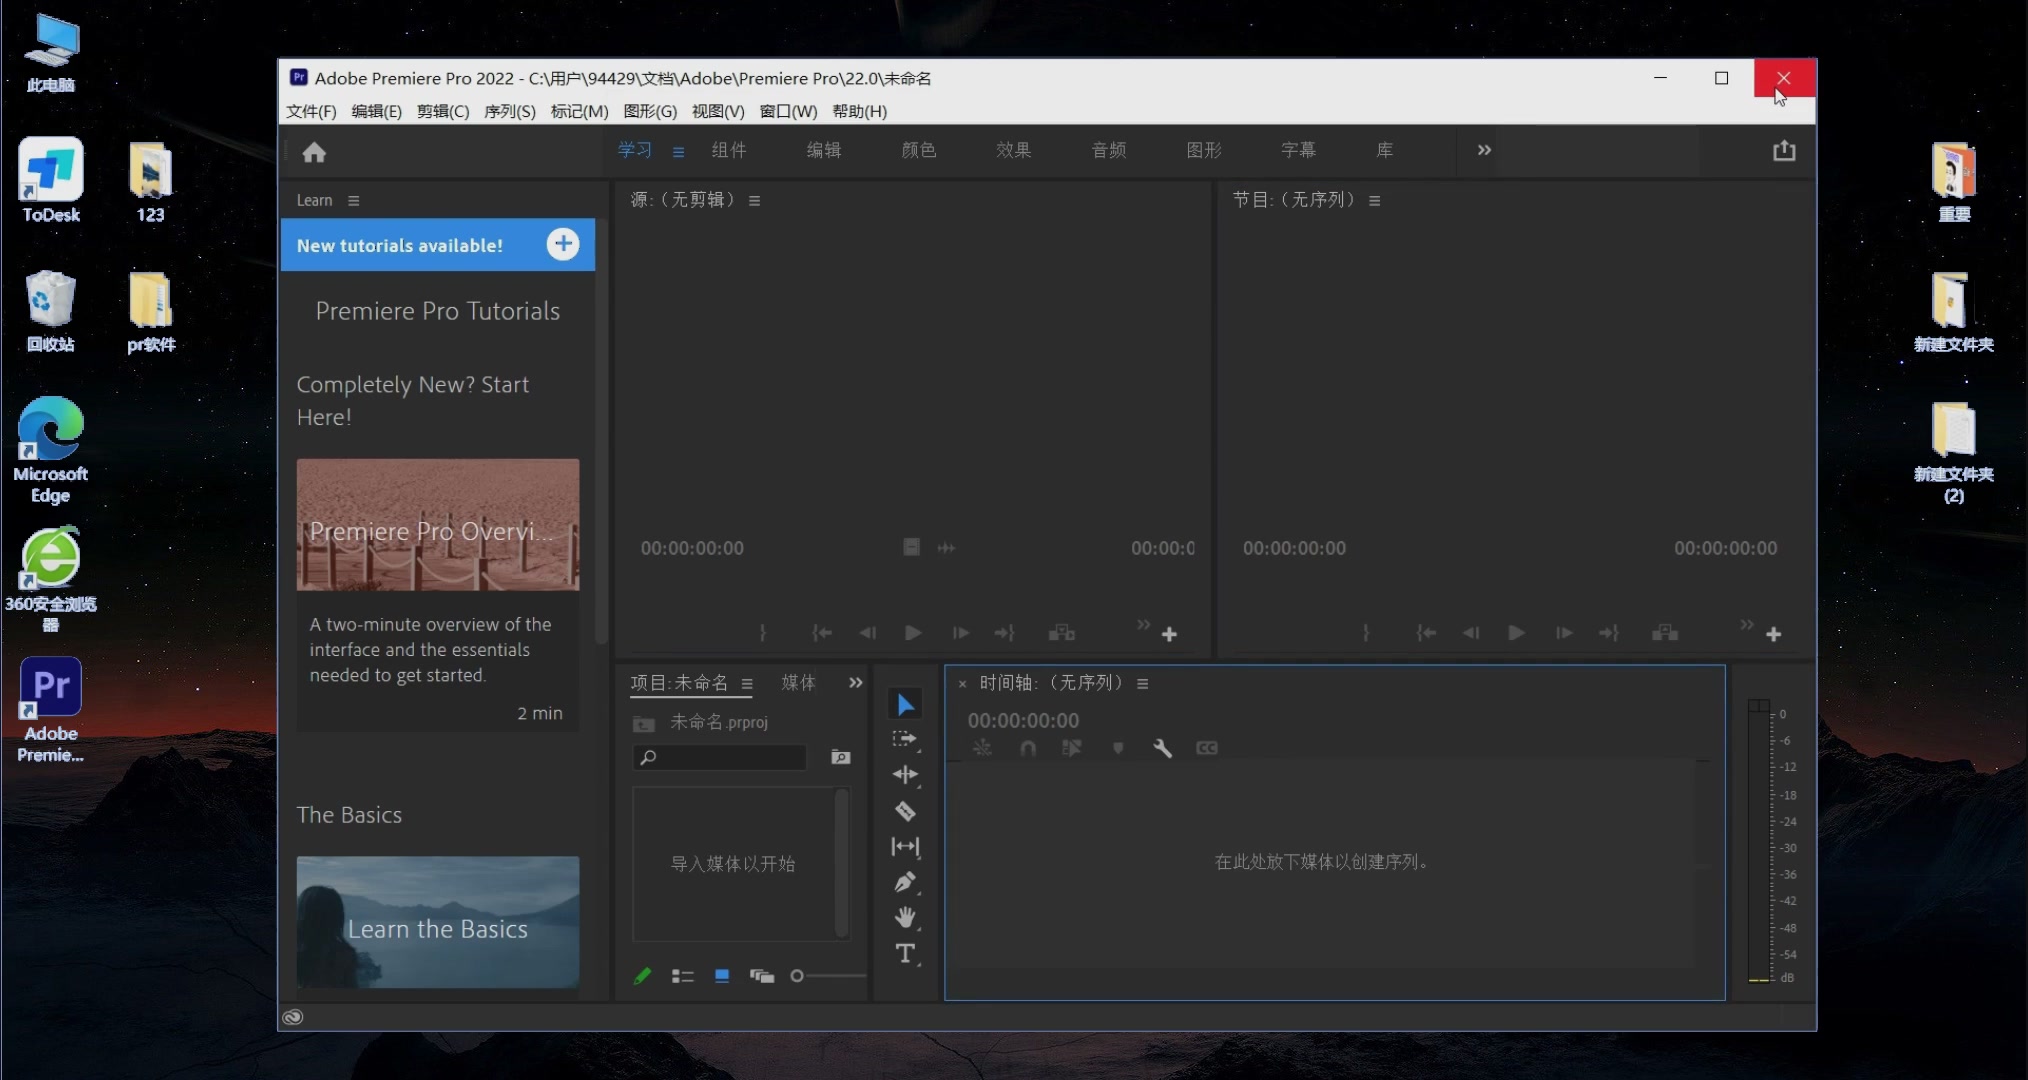Click New tutorials available! banner
The width and height of the screenshot is (2028, 1080).
pyautogui.click(x=437, y=245)
